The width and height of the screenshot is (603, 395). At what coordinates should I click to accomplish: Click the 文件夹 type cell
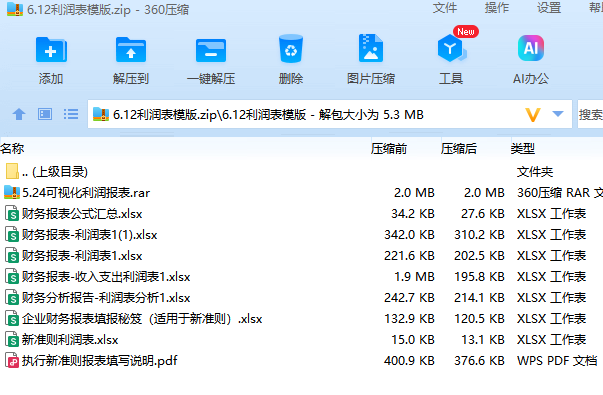pyautogui.click(x=535, y=172)
